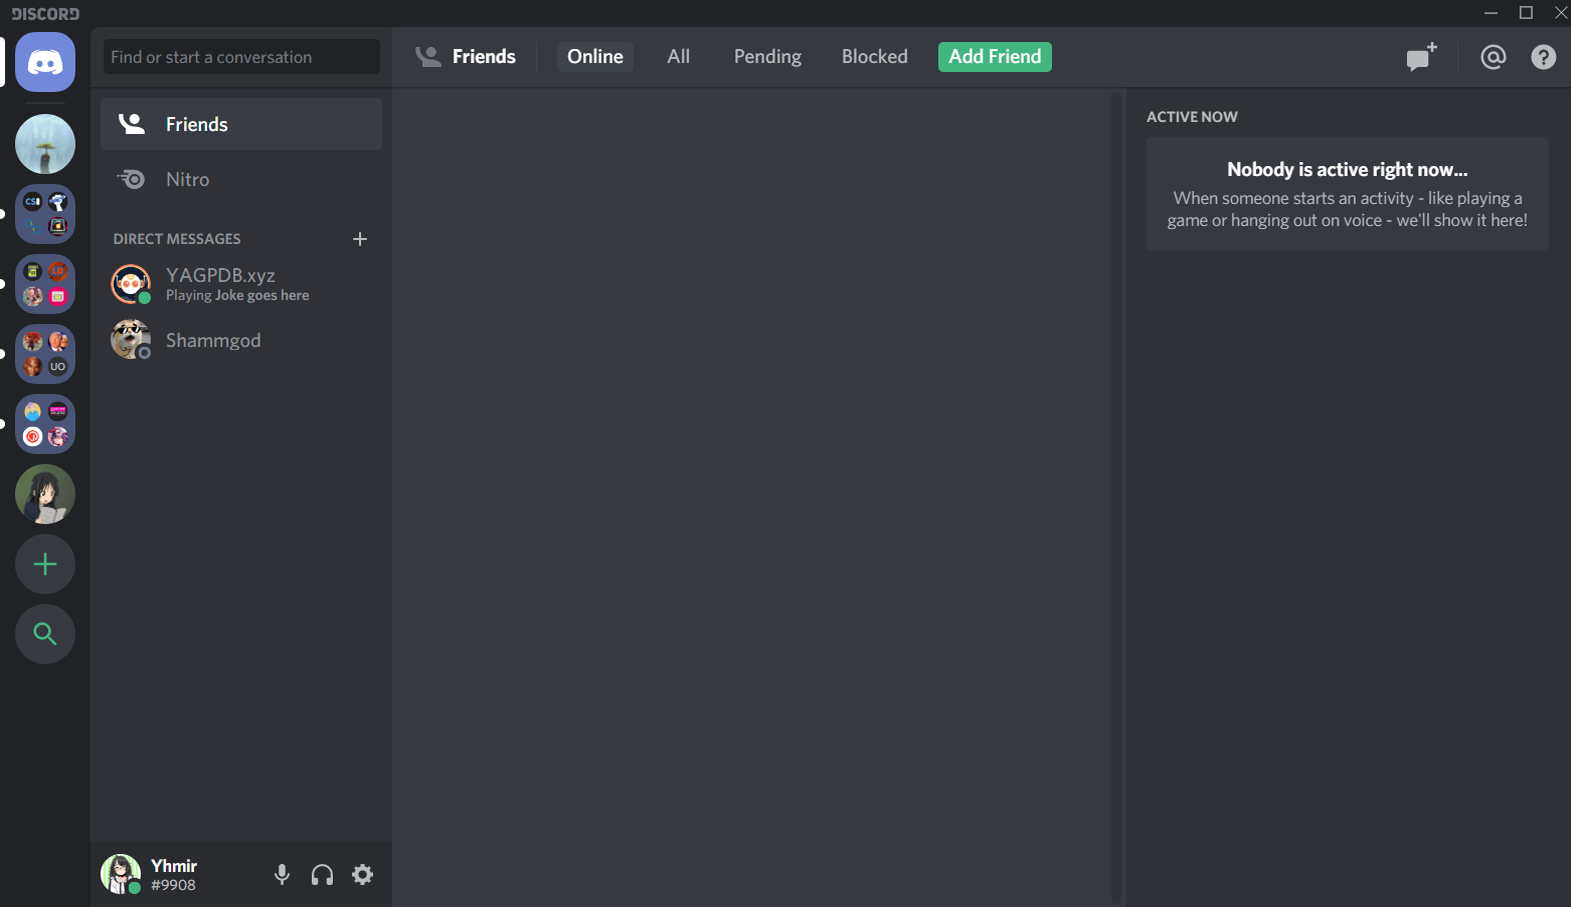
Task: Click the Friends header icon
Action: coord(428,57)
